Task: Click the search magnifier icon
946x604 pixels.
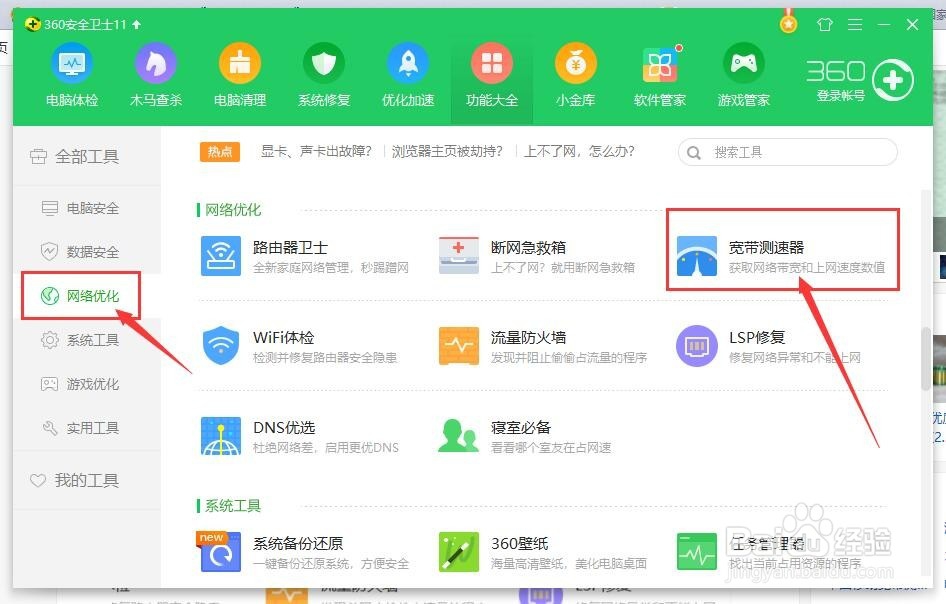Action: point(694,153)
